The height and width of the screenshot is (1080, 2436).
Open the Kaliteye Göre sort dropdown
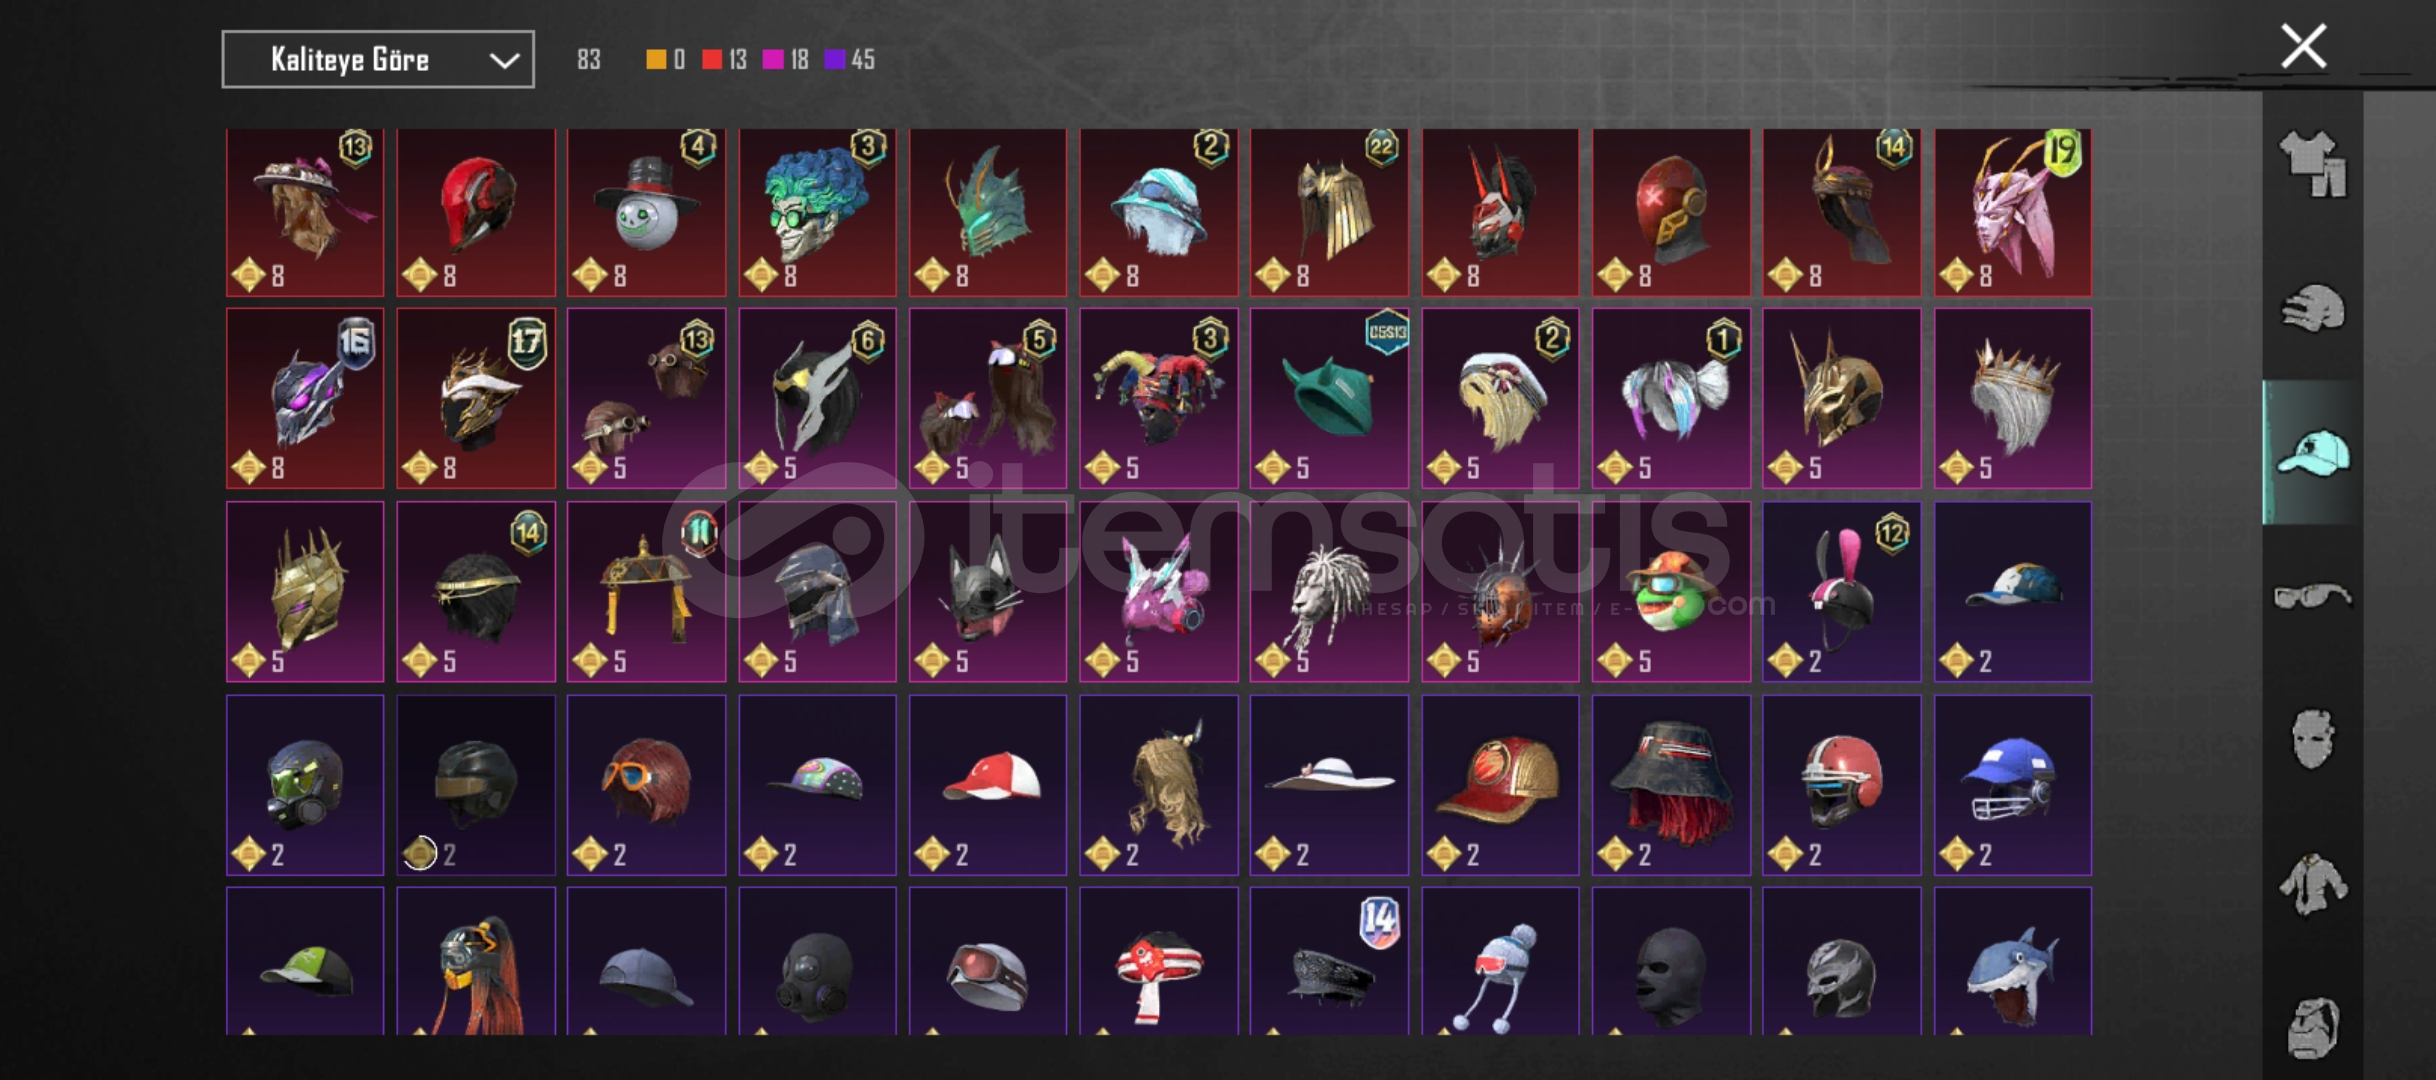[x=378, y=60]
